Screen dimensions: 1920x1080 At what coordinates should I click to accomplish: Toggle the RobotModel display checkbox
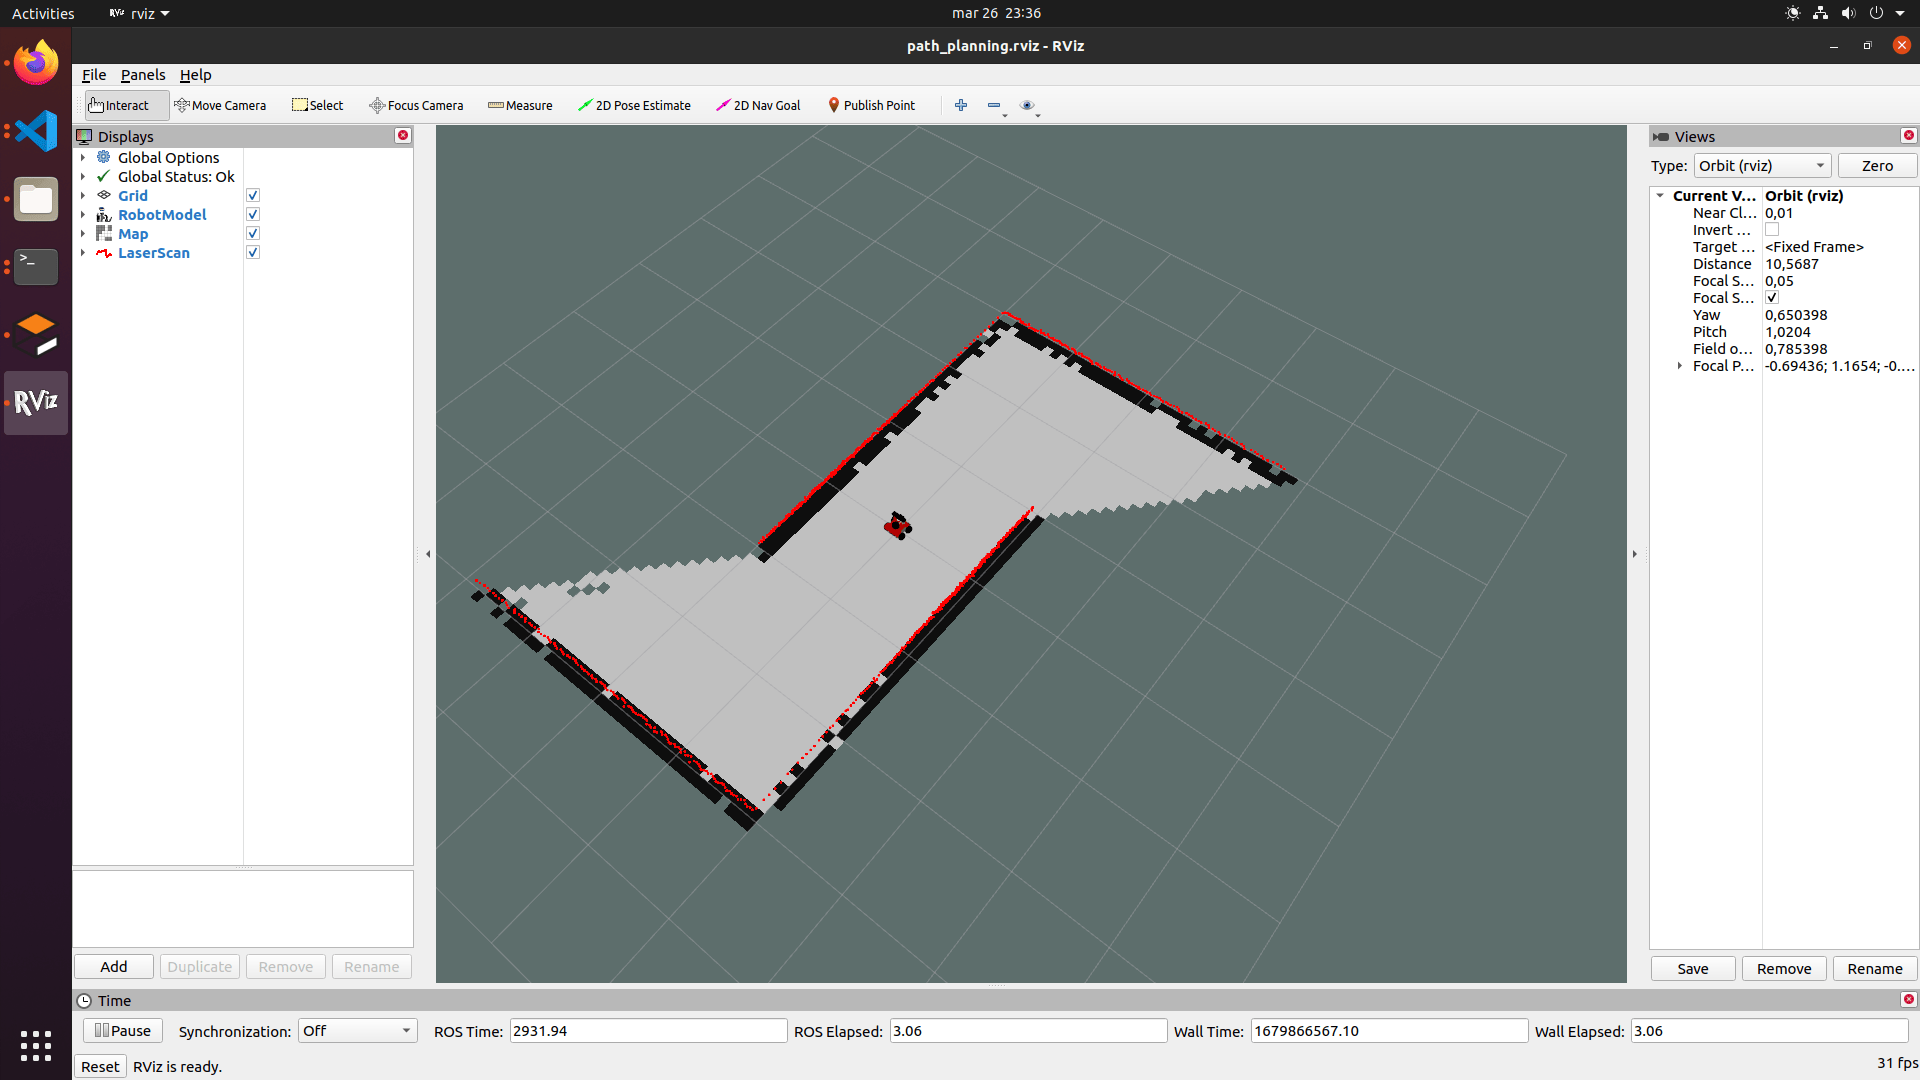(x=253, y=215)
